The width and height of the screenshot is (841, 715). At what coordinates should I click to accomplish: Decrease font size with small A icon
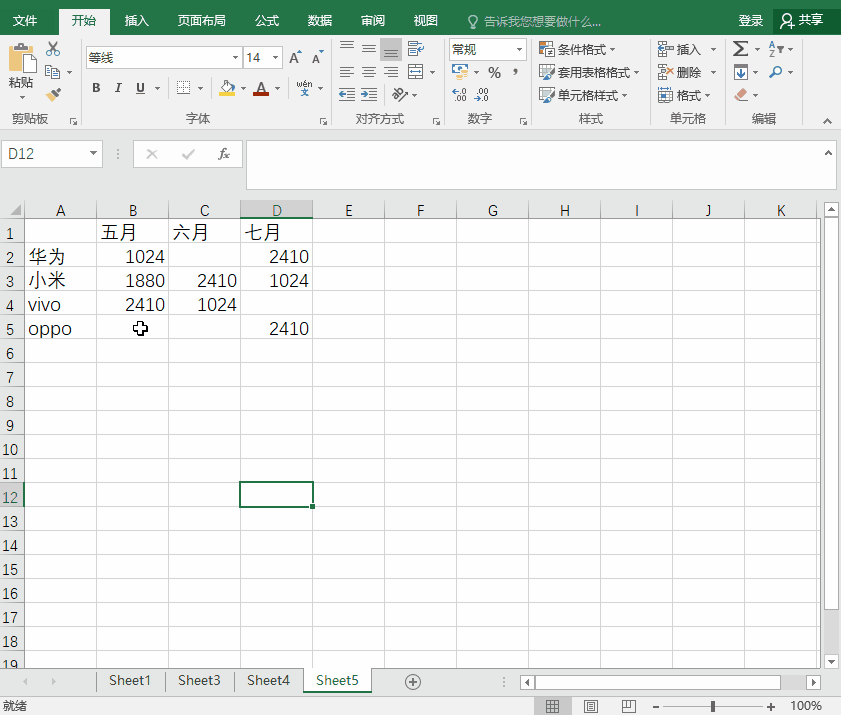318,57
